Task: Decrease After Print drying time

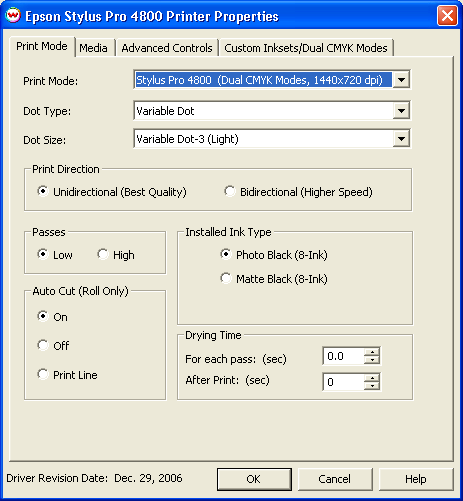Action: (372, 386)
